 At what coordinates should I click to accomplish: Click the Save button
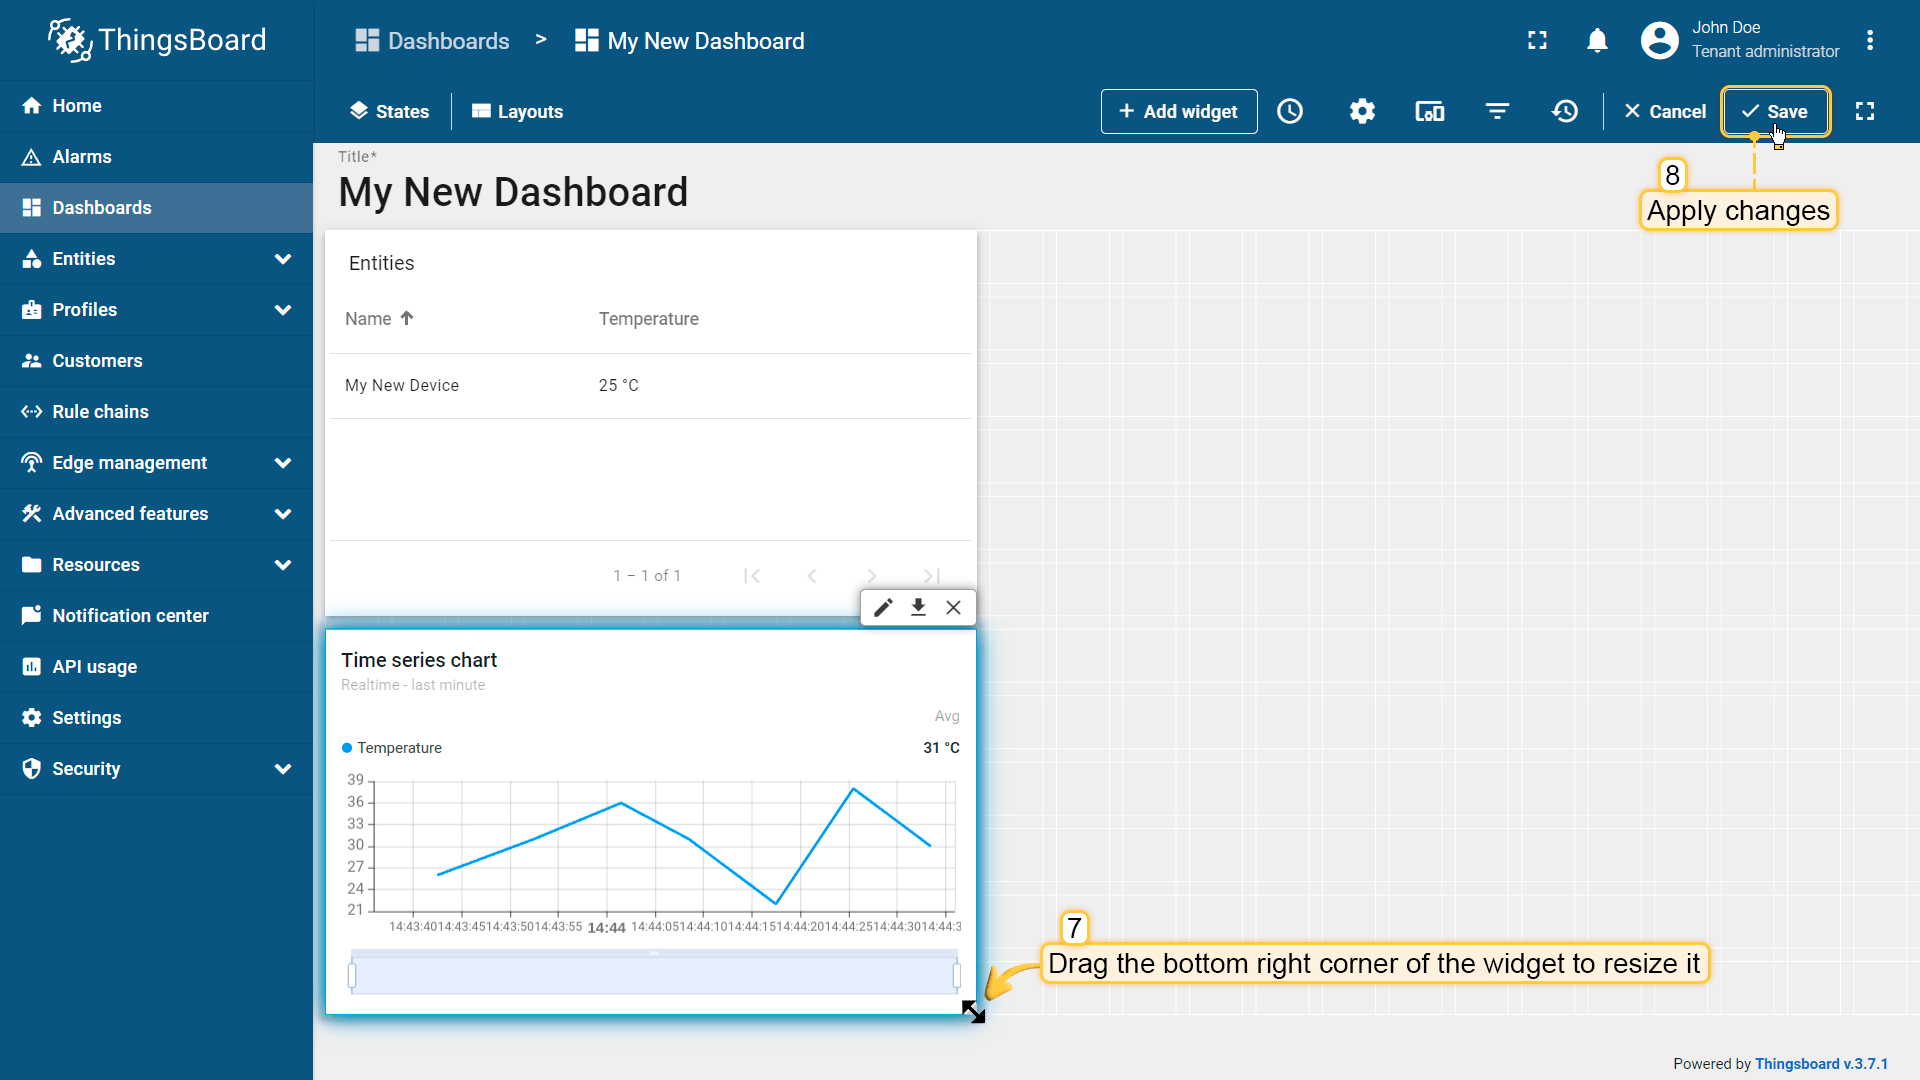point(1775,111)
